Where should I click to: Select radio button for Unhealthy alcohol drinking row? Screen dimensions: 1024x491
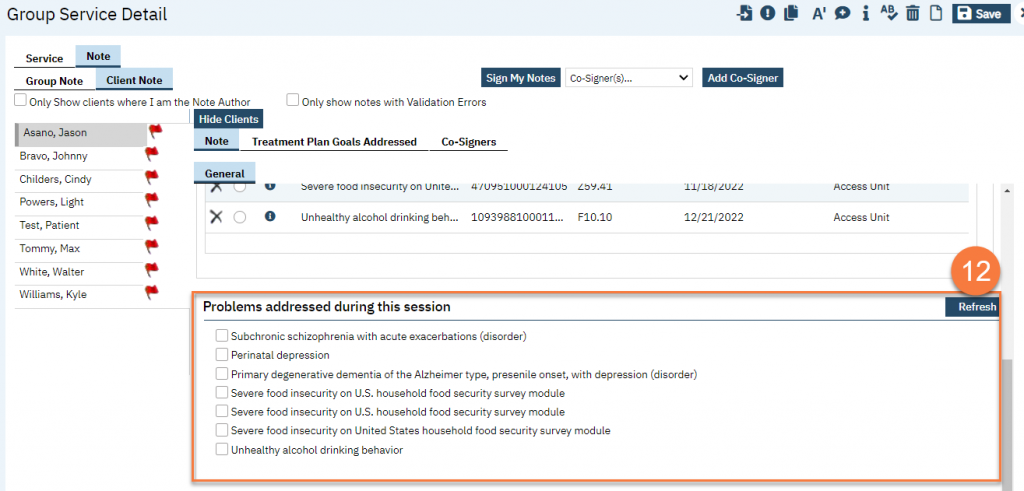[240, 217]
